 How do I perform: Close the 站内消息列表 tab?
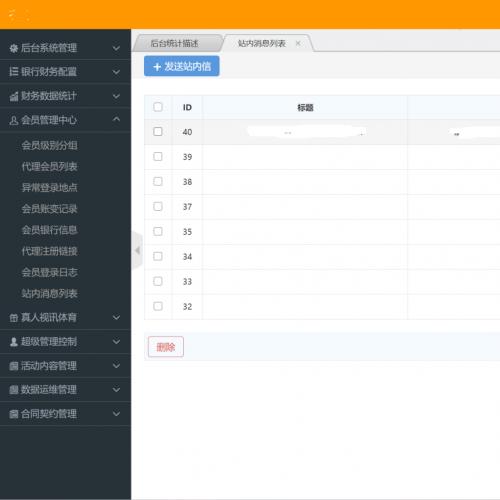(298, 43)
